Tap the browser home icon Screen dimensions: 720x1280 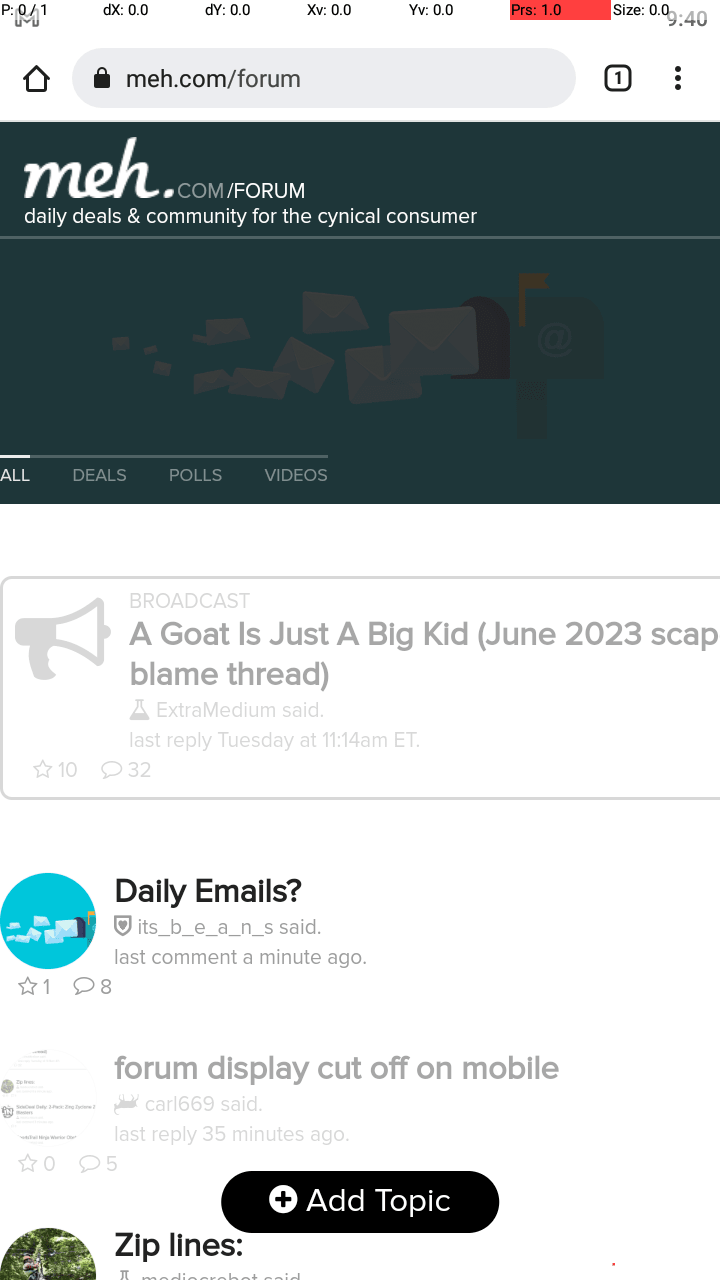(36, 78)
